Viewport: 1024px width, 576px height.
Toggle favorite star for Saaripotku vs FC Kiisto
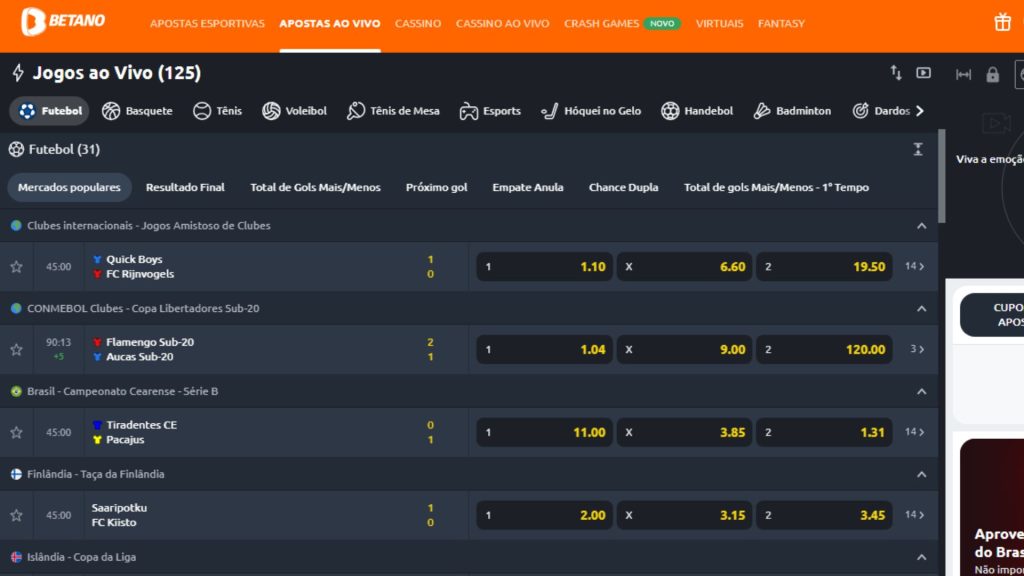pyautogui.click(x=16, y=515)
